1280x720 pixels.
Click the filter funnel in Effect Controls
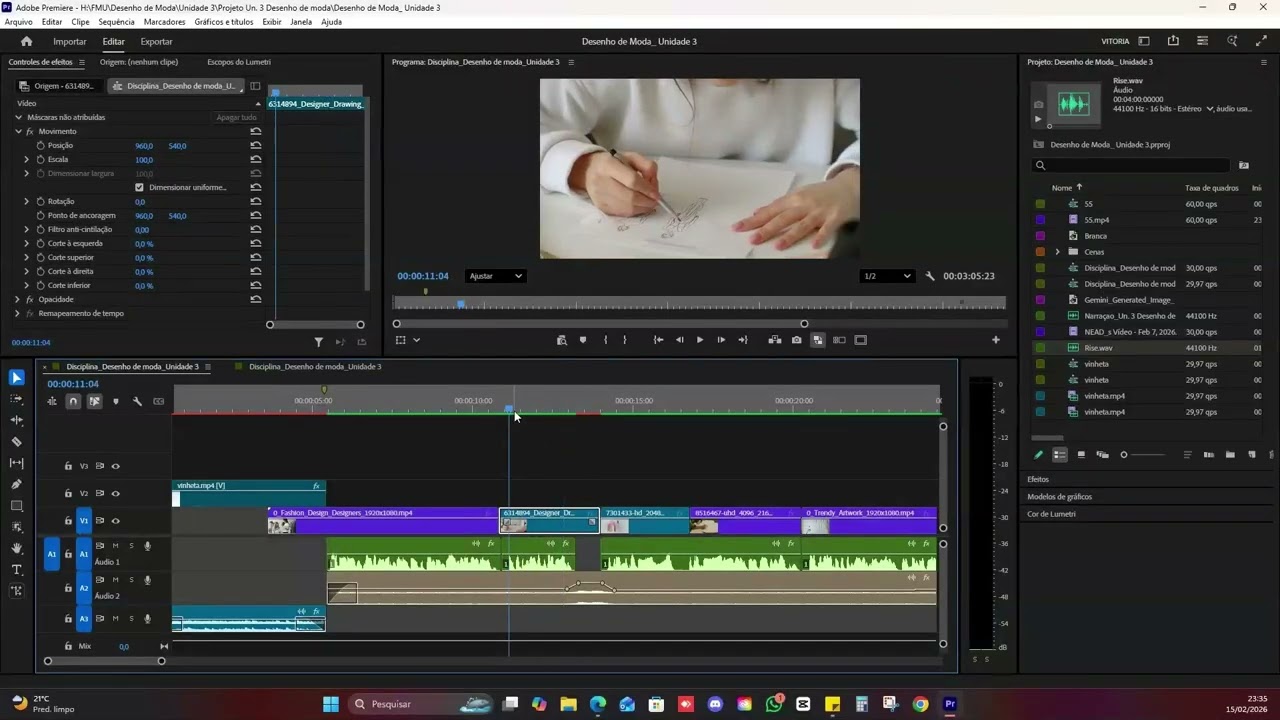[x=319, y=342]
